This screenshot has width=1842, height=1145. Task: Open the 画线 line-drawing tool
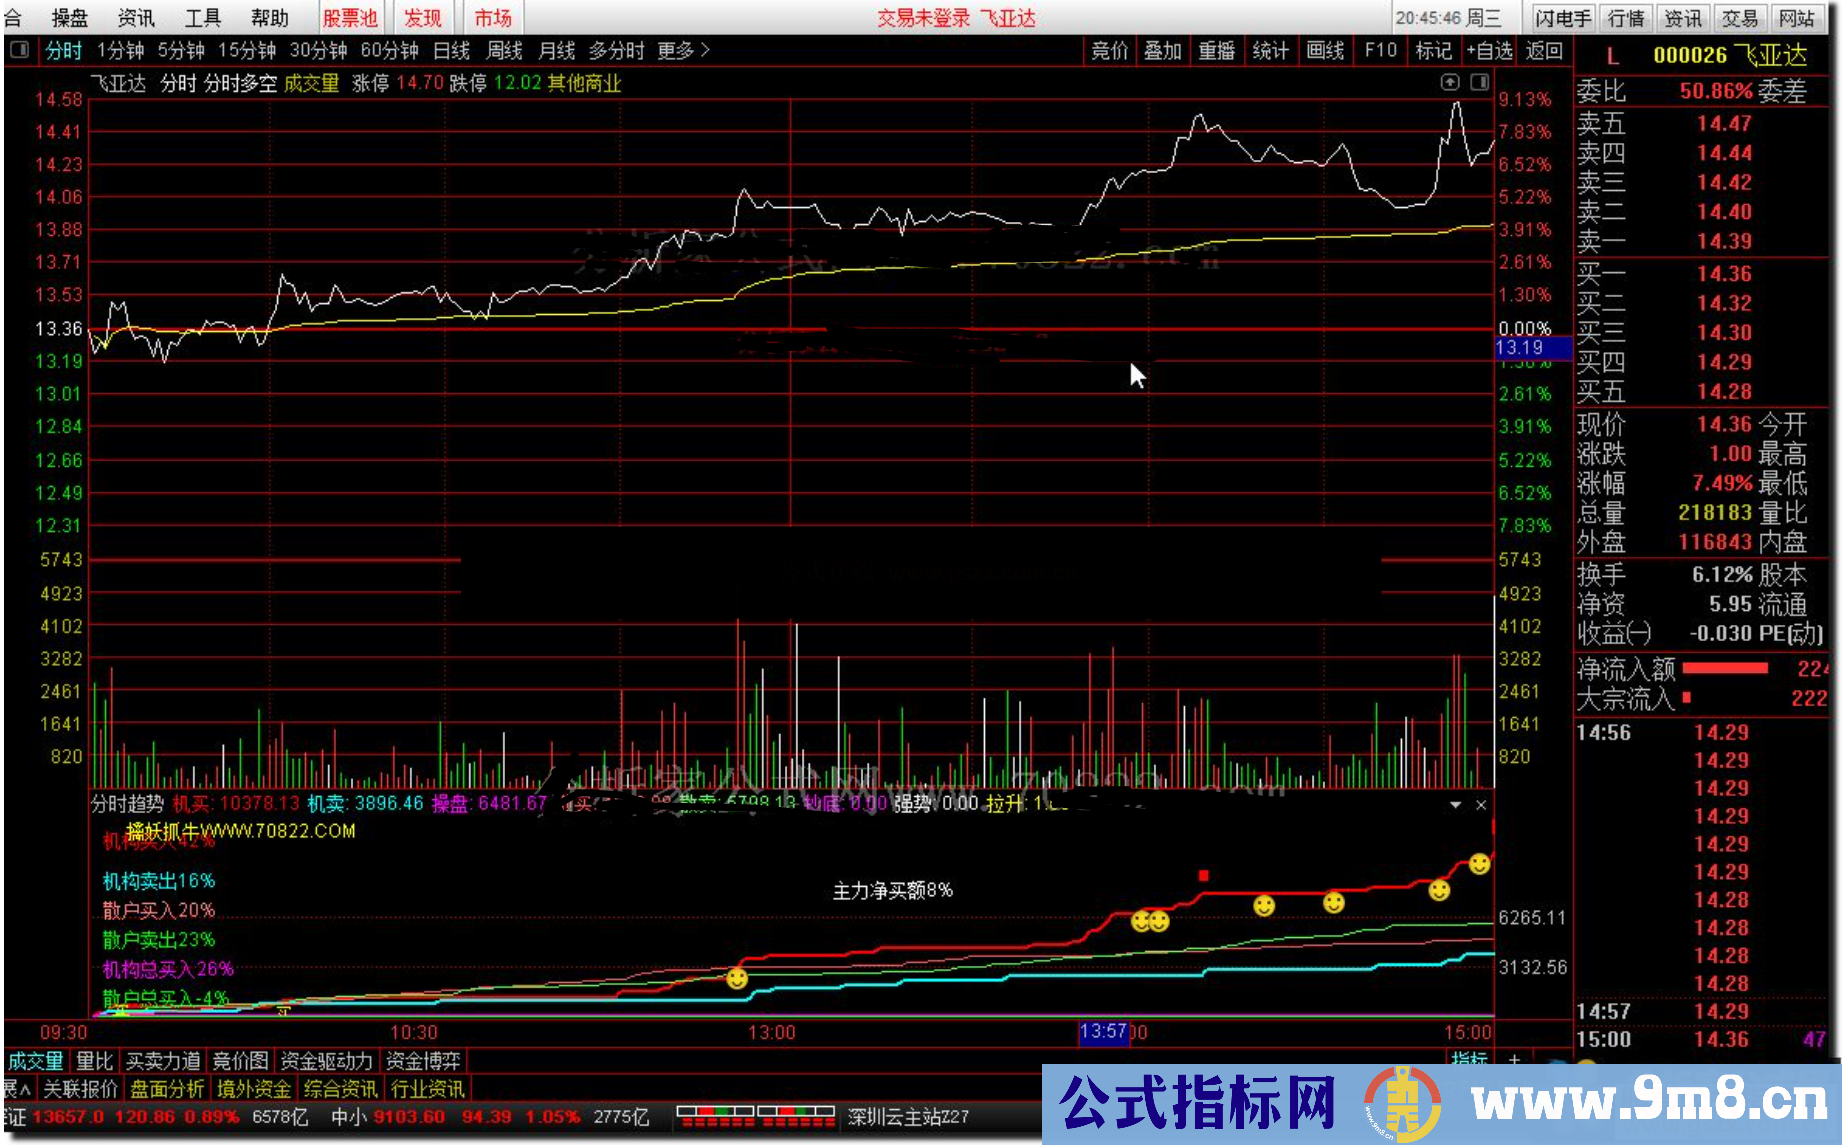click(x=1325, y=50)
